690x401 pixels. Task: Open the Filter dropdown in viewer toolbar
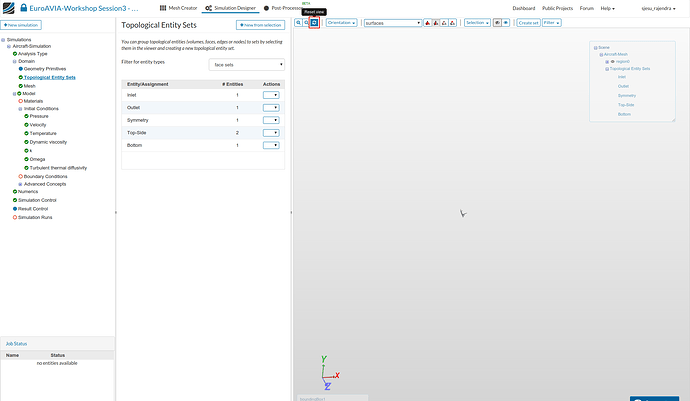pos(551,23)
